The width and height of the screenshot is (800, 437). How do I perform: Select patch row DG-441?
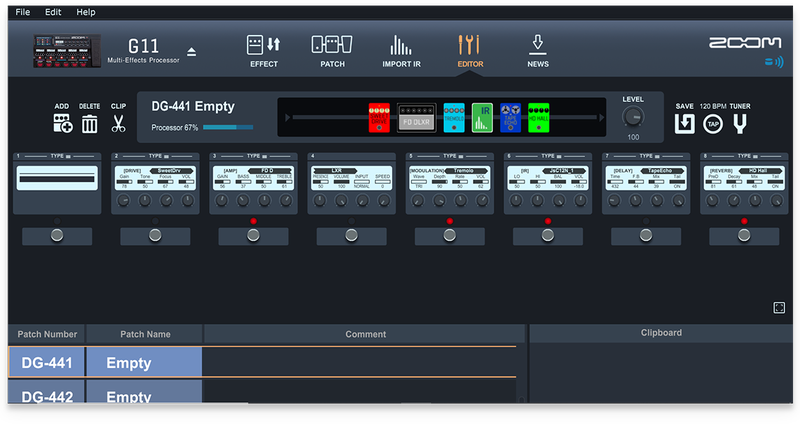click(x=262, y=363)
